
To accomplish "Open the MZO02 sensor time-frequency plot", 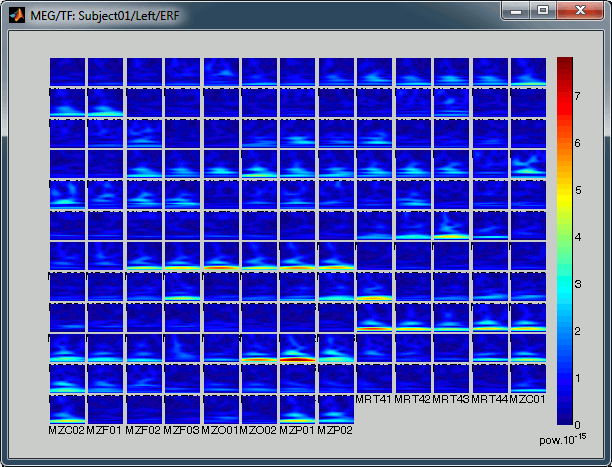I will [259, 408].
